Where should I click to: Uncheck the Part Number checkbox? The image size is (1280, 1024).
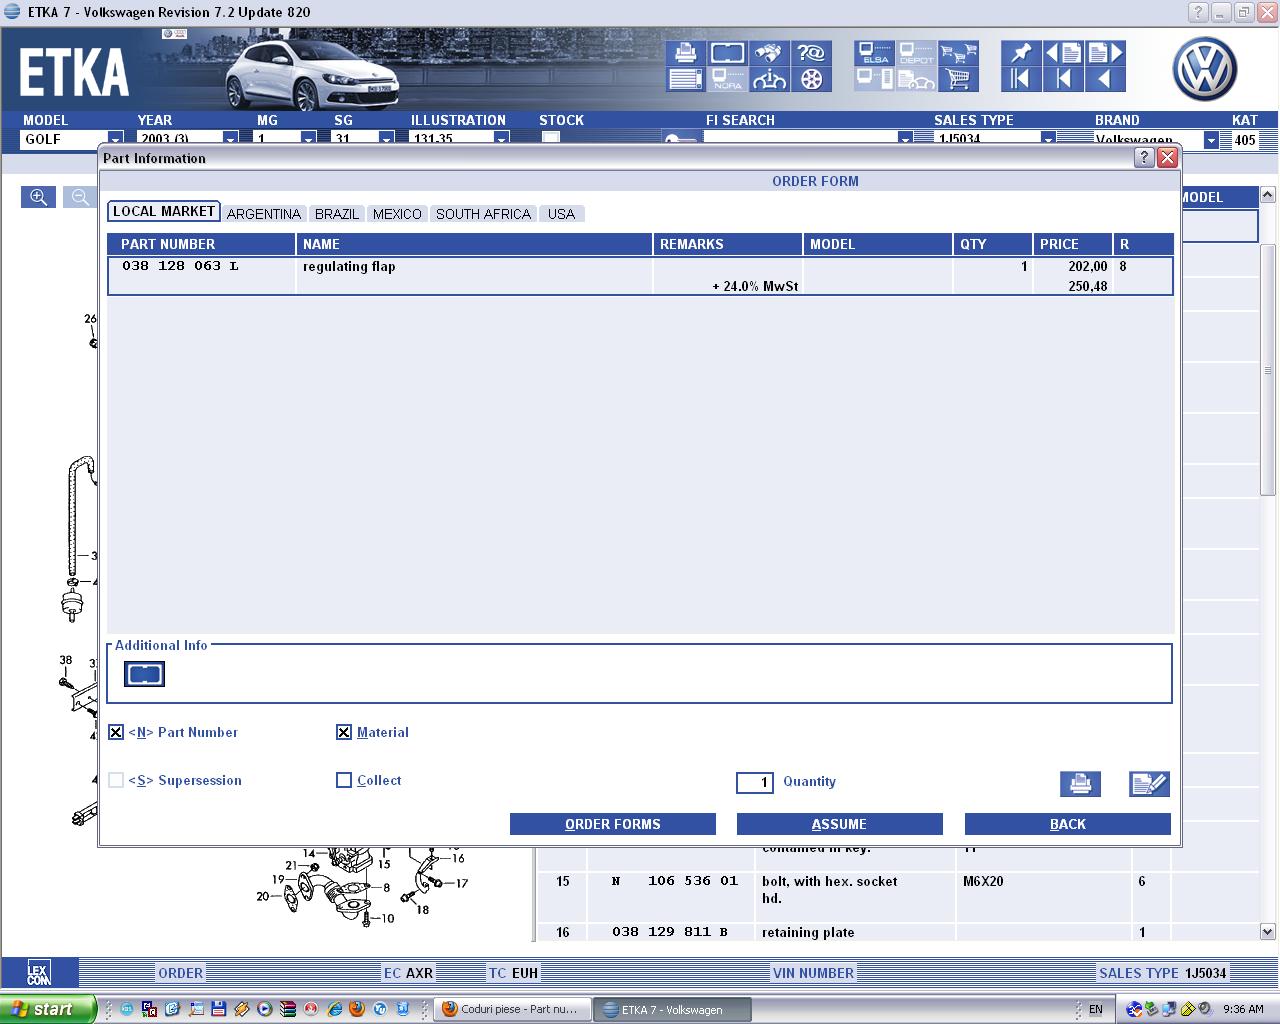pos(116,732)
